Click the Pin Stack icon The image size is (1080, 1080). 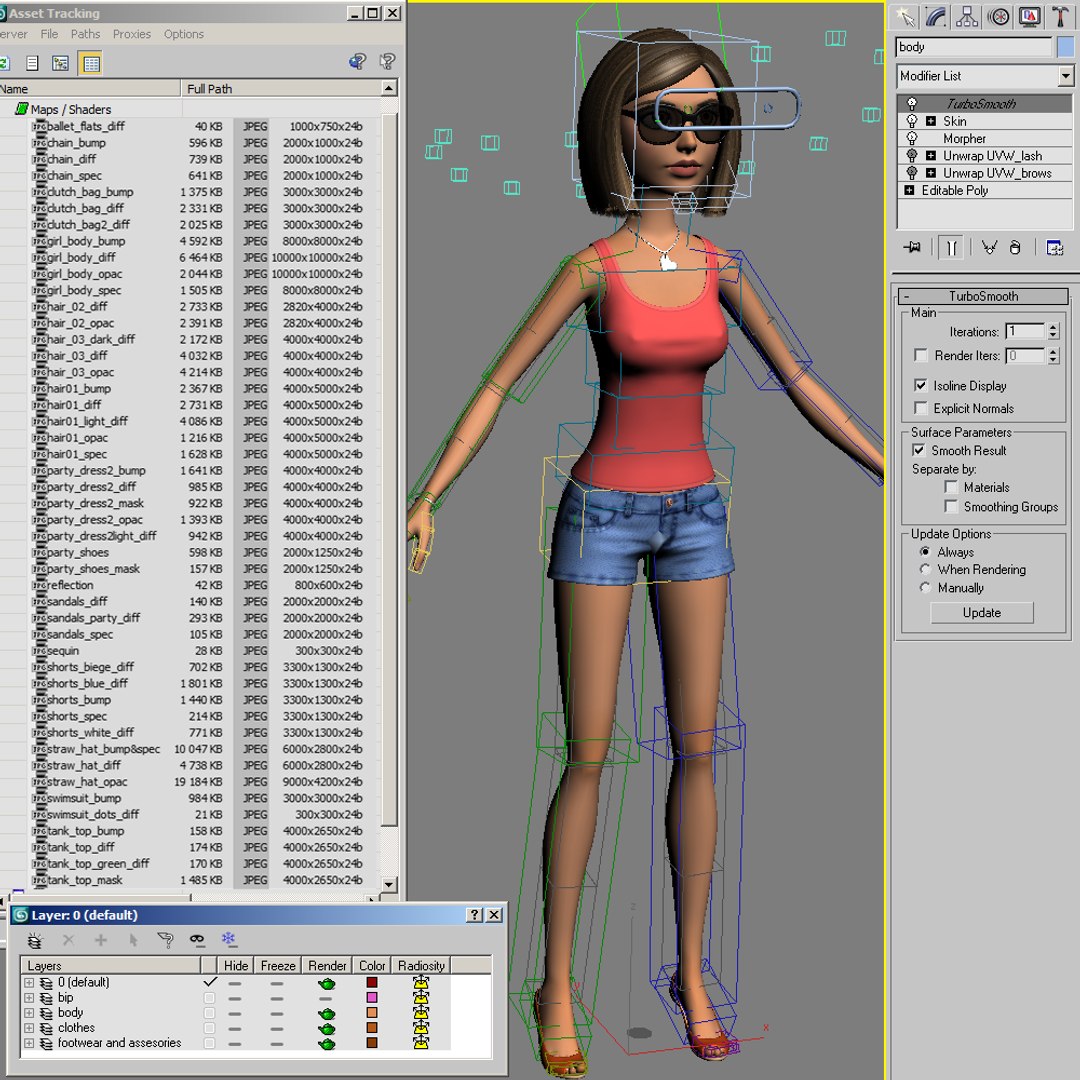tap(912, 247)
